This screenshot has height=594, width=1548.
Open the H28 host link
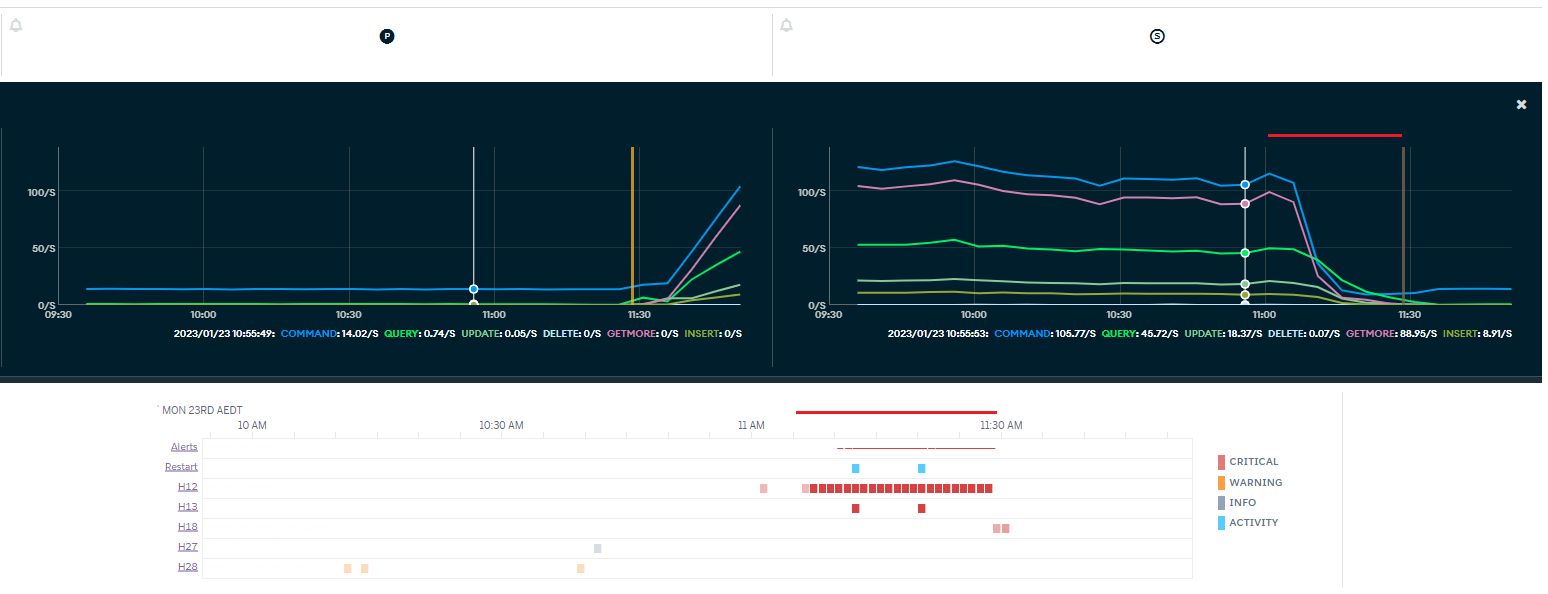(187, 567)
